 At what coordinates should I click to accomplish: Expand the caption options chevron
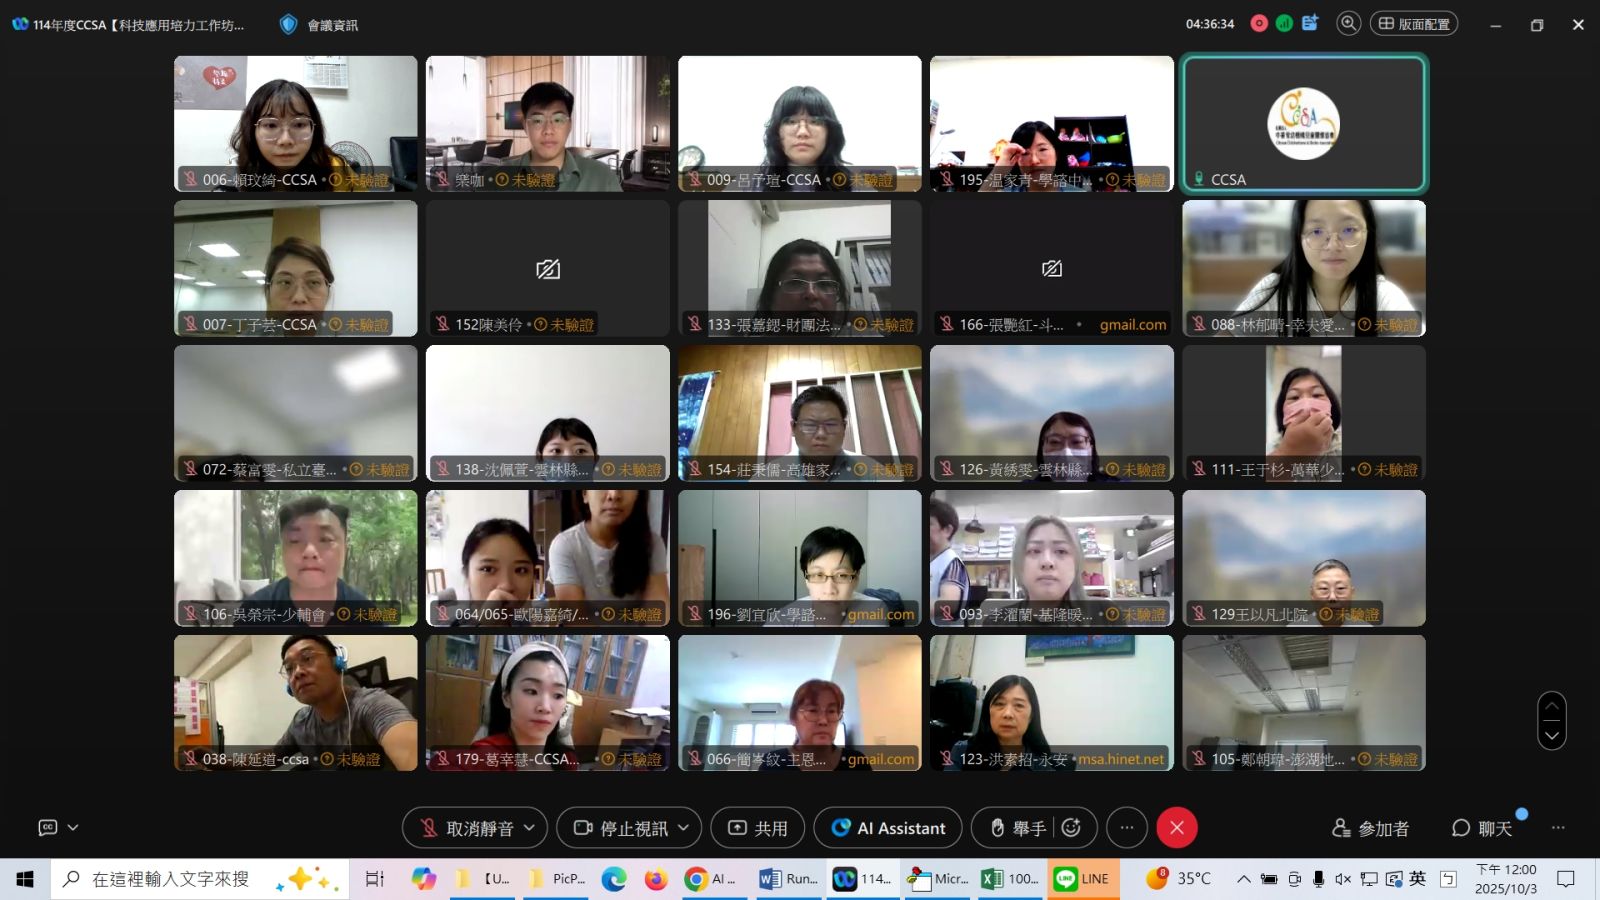pos(73,828)
